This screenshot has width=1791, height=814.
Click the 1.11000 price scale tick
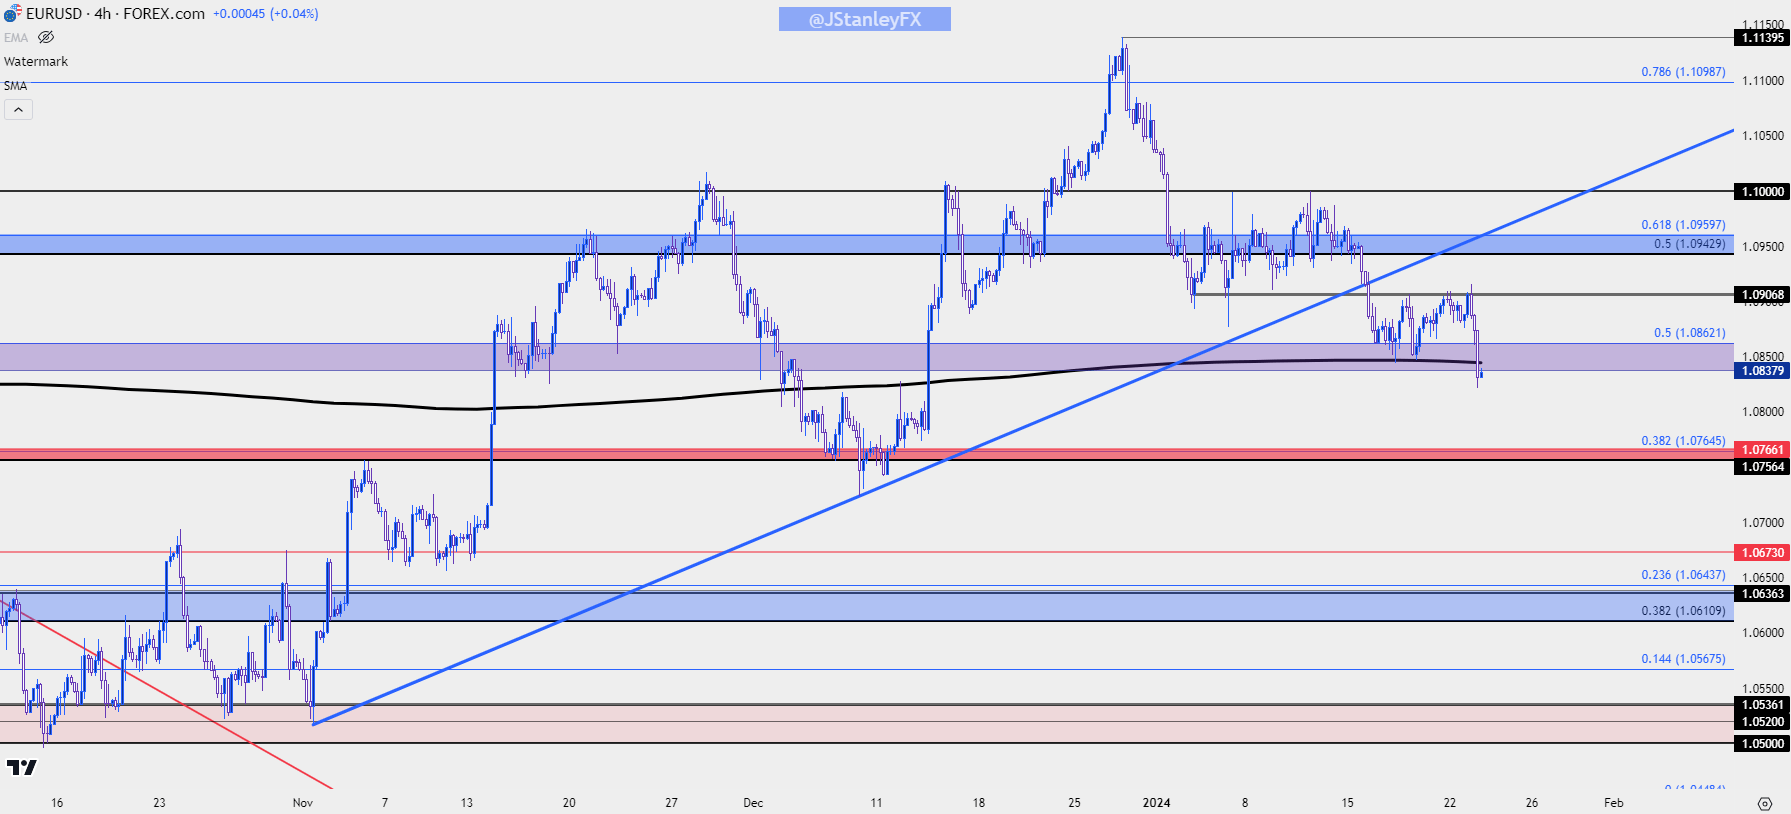[1763, 81]
